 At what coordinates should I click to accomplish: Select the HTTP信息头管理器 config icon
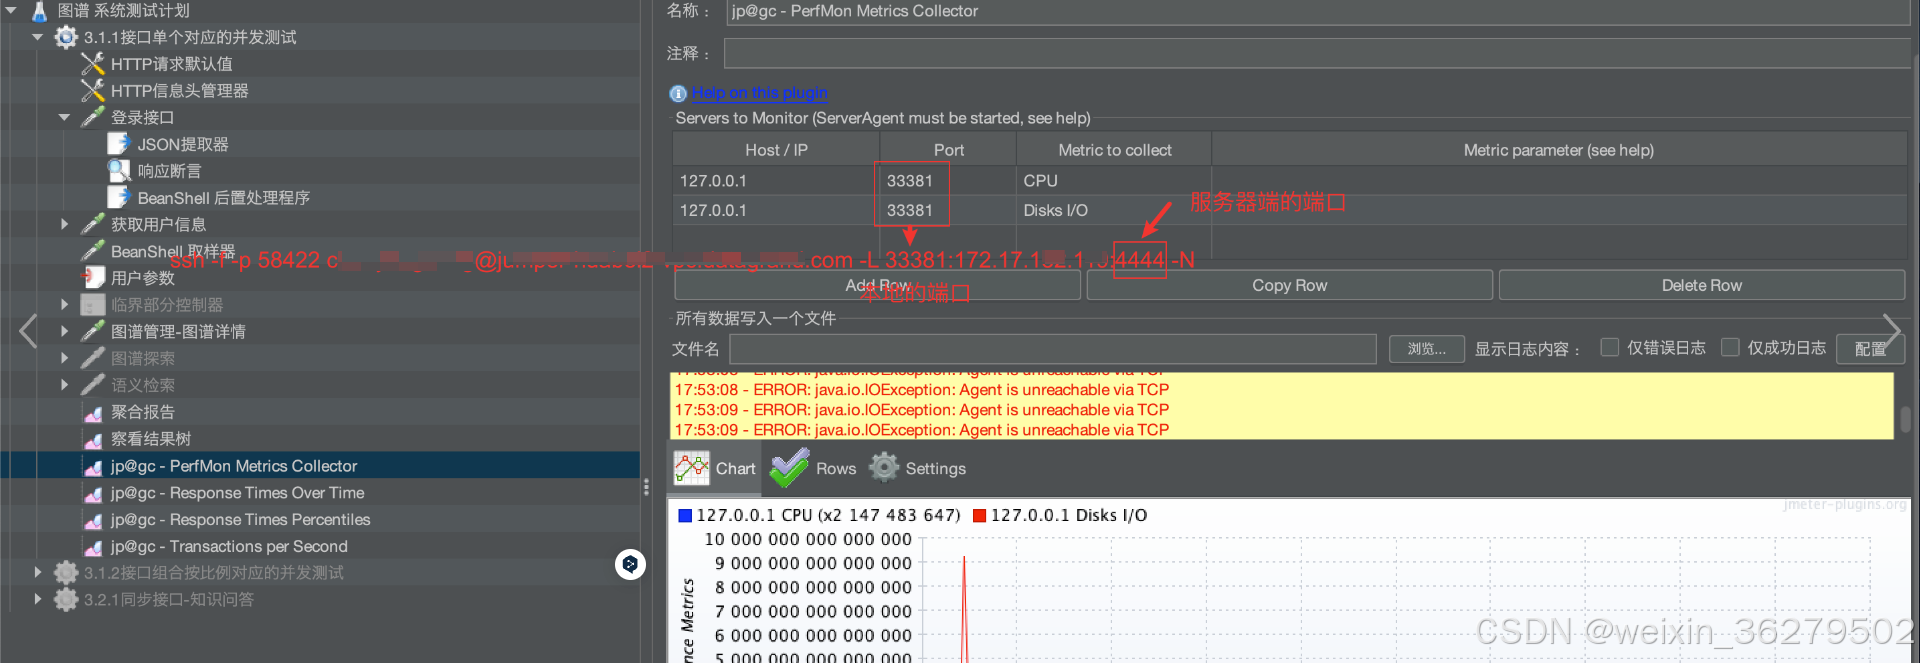pos(93,91)
